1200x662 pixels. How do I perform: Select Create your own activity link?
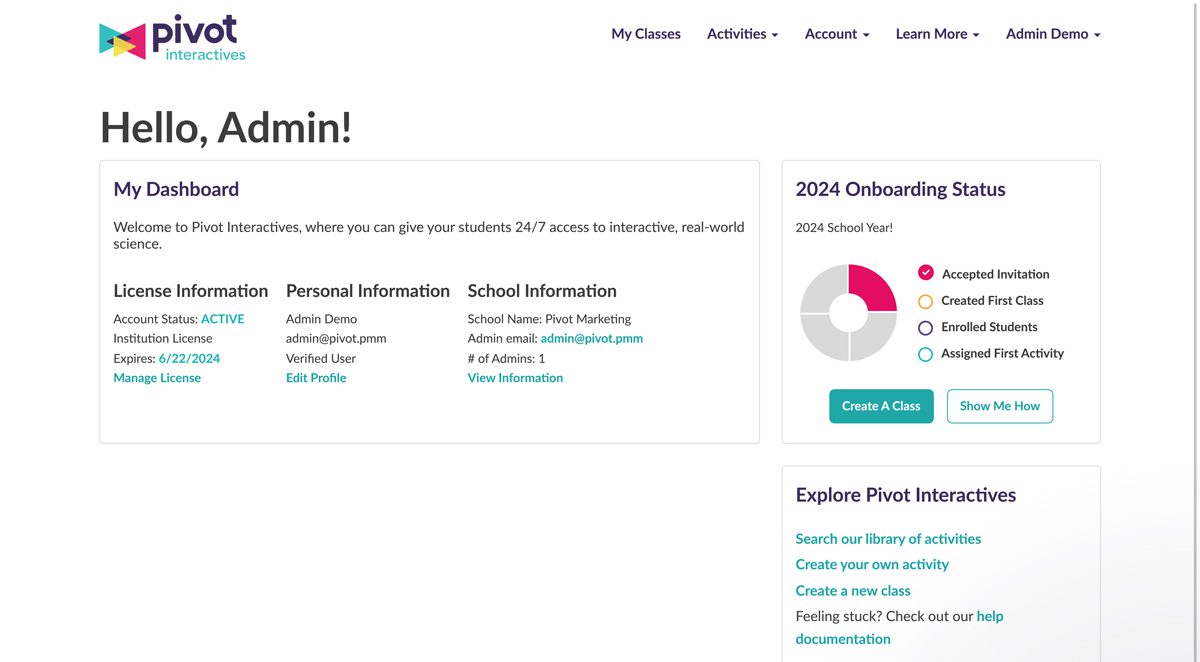872,565
